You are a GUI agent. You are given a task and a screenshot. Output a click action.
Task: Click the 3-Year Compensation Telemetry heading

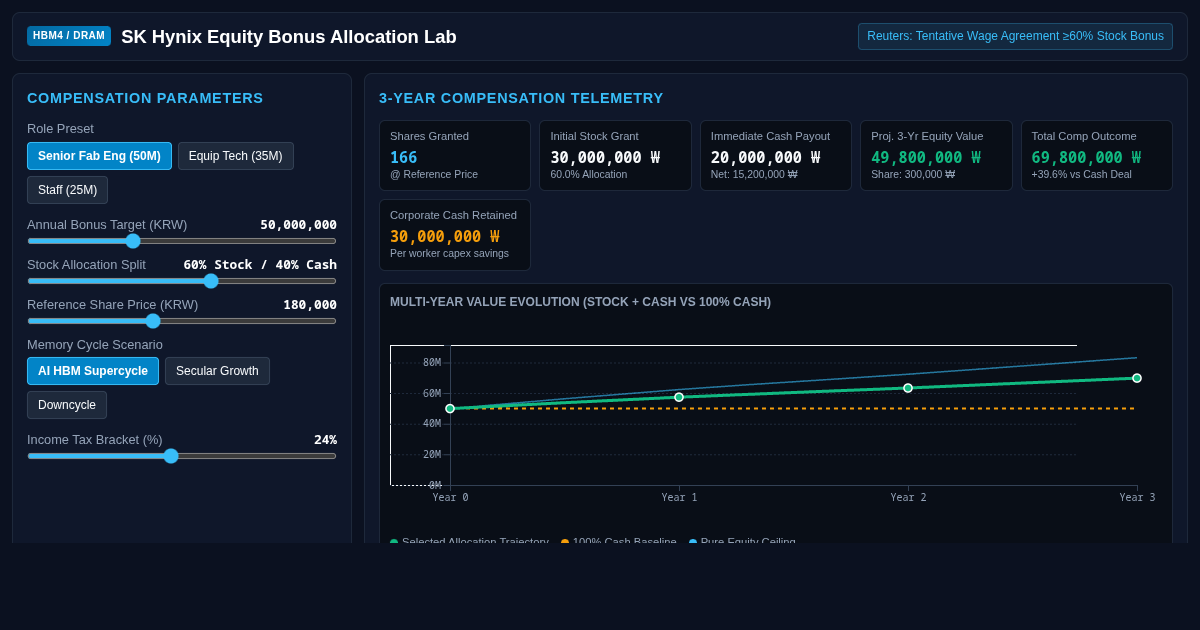pyautogui.click(x=521, y=98)
